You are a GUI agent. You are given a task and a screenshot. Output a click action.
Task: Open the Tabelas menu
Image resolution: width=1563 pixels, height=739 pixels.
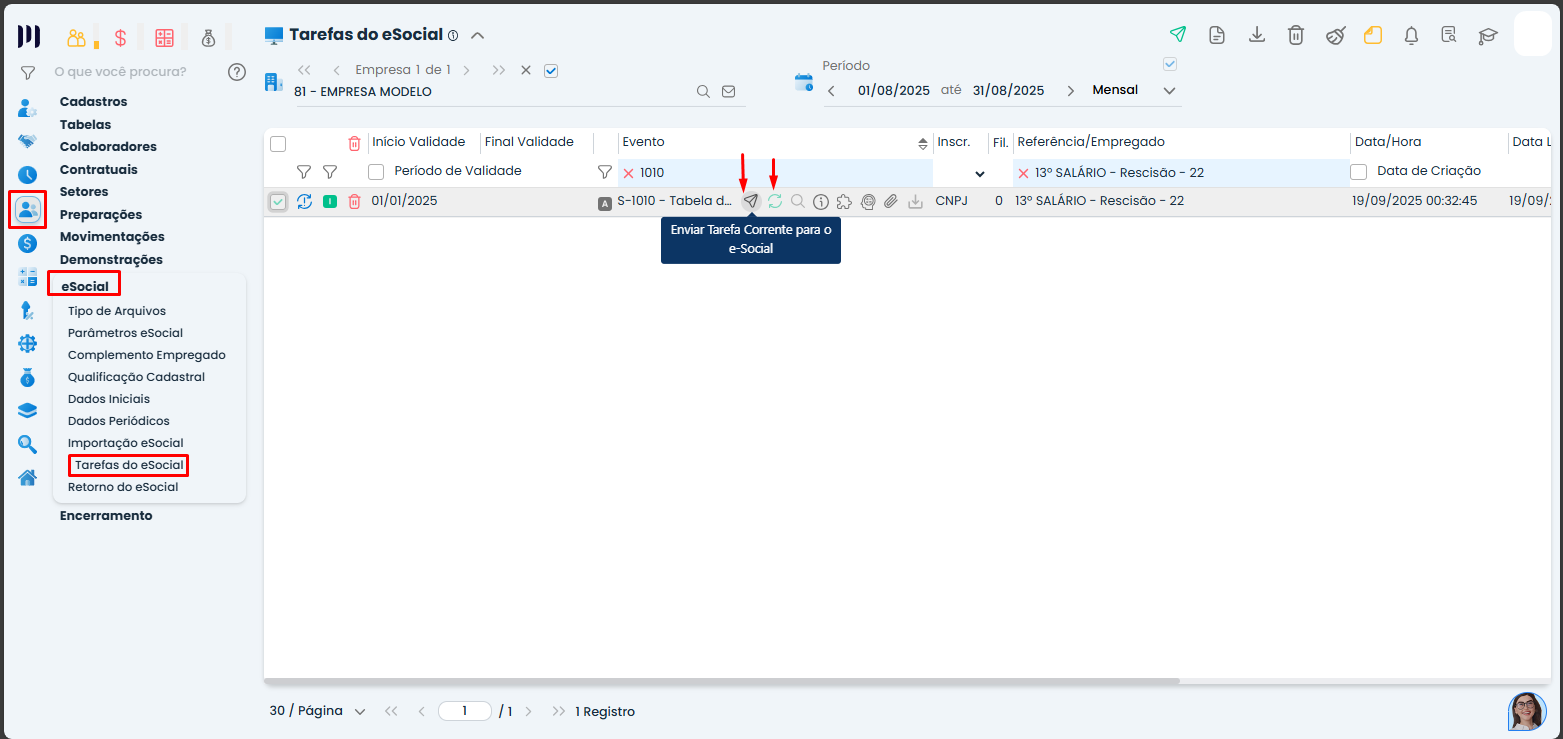point(85,124)
